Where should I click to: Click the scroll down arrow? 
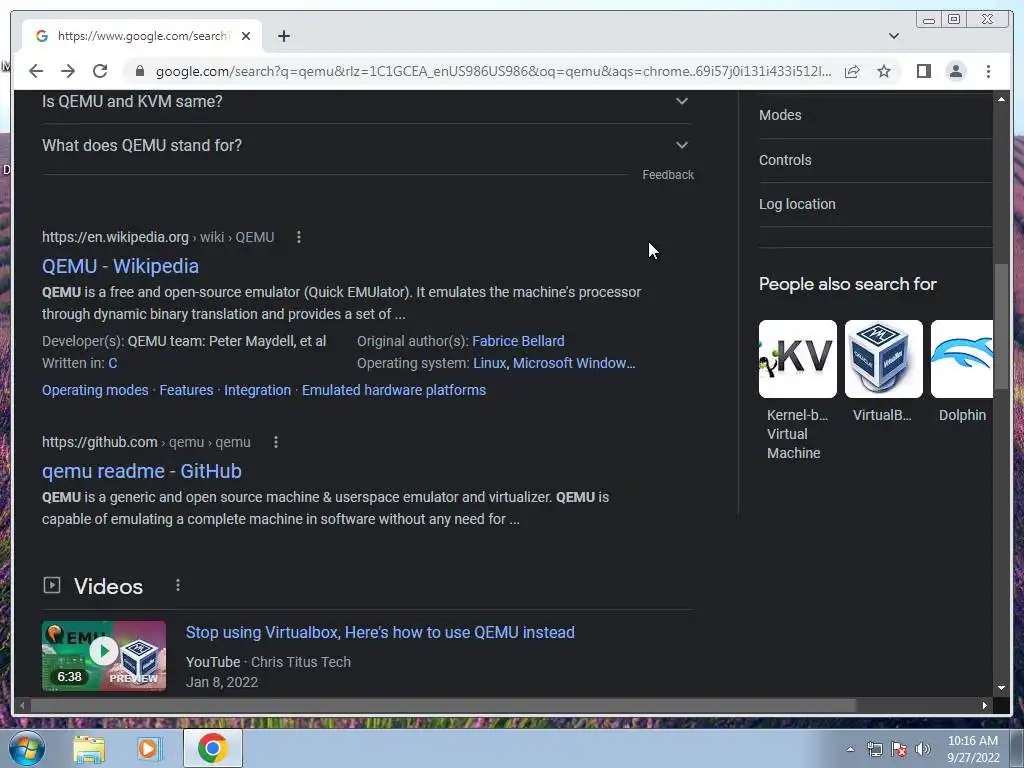click(1001, 688)
